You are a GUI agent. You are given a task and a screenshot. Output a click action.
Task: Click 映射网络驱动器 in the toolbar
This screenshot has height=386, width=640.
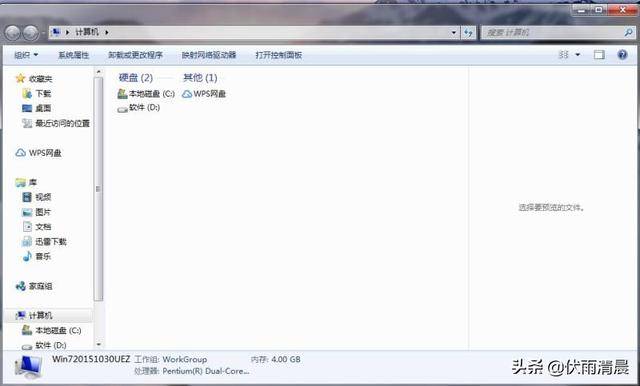209,55
